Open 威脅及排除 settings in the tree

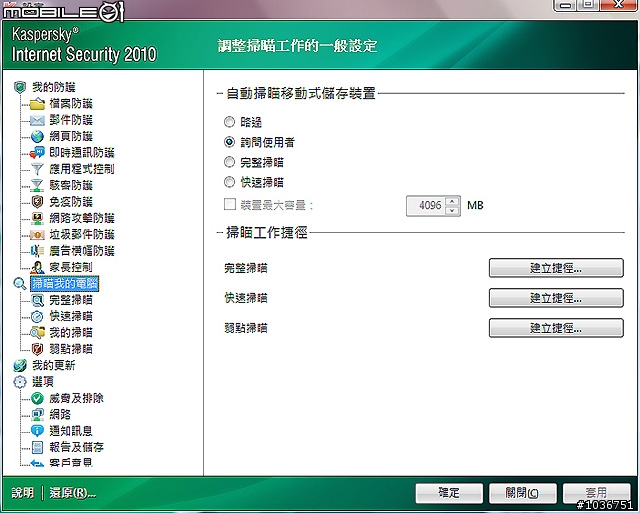point(76,398)
